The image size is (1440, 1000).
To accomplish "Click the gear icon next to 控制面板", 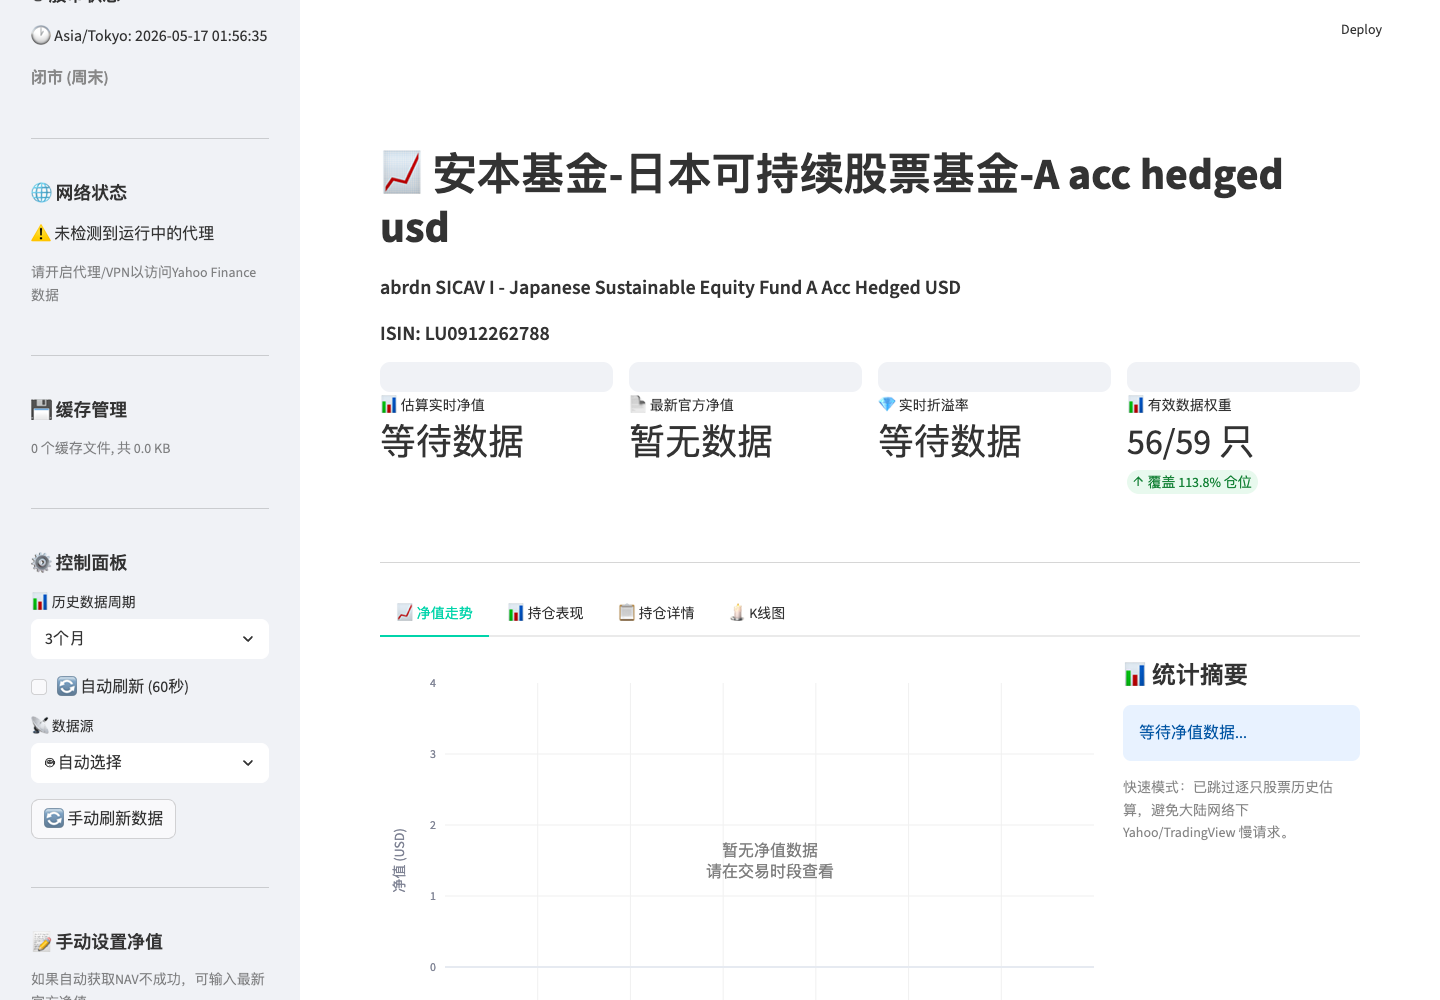I will tap(41, 563).
